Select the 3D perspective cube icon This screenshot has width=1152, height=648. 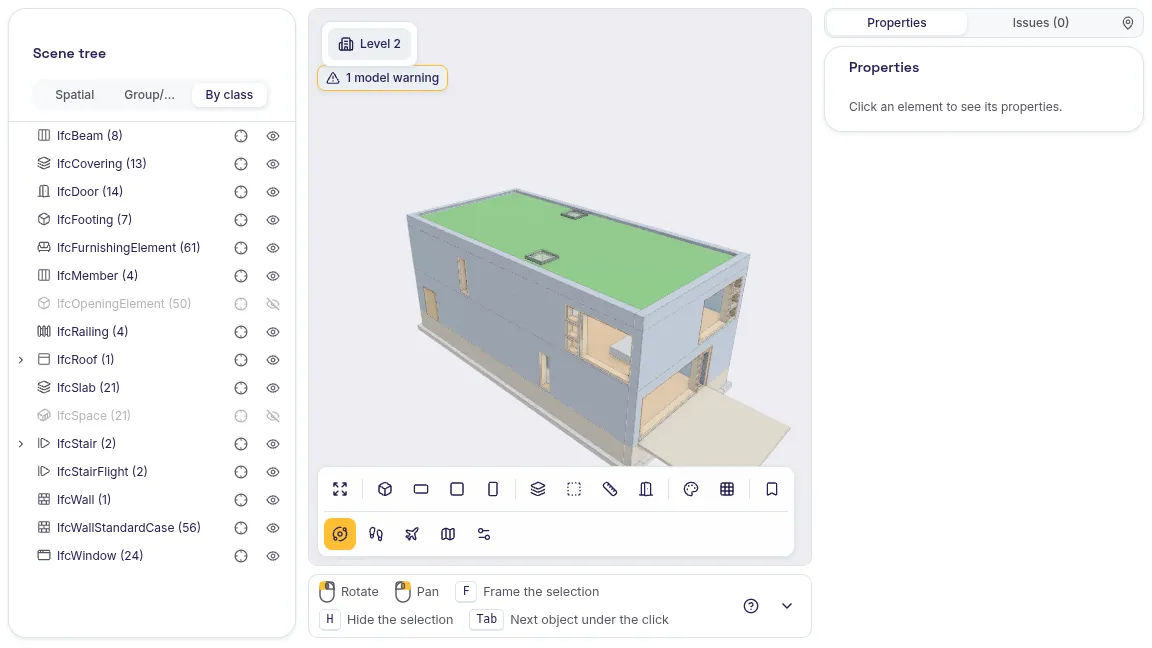[385, 489]
